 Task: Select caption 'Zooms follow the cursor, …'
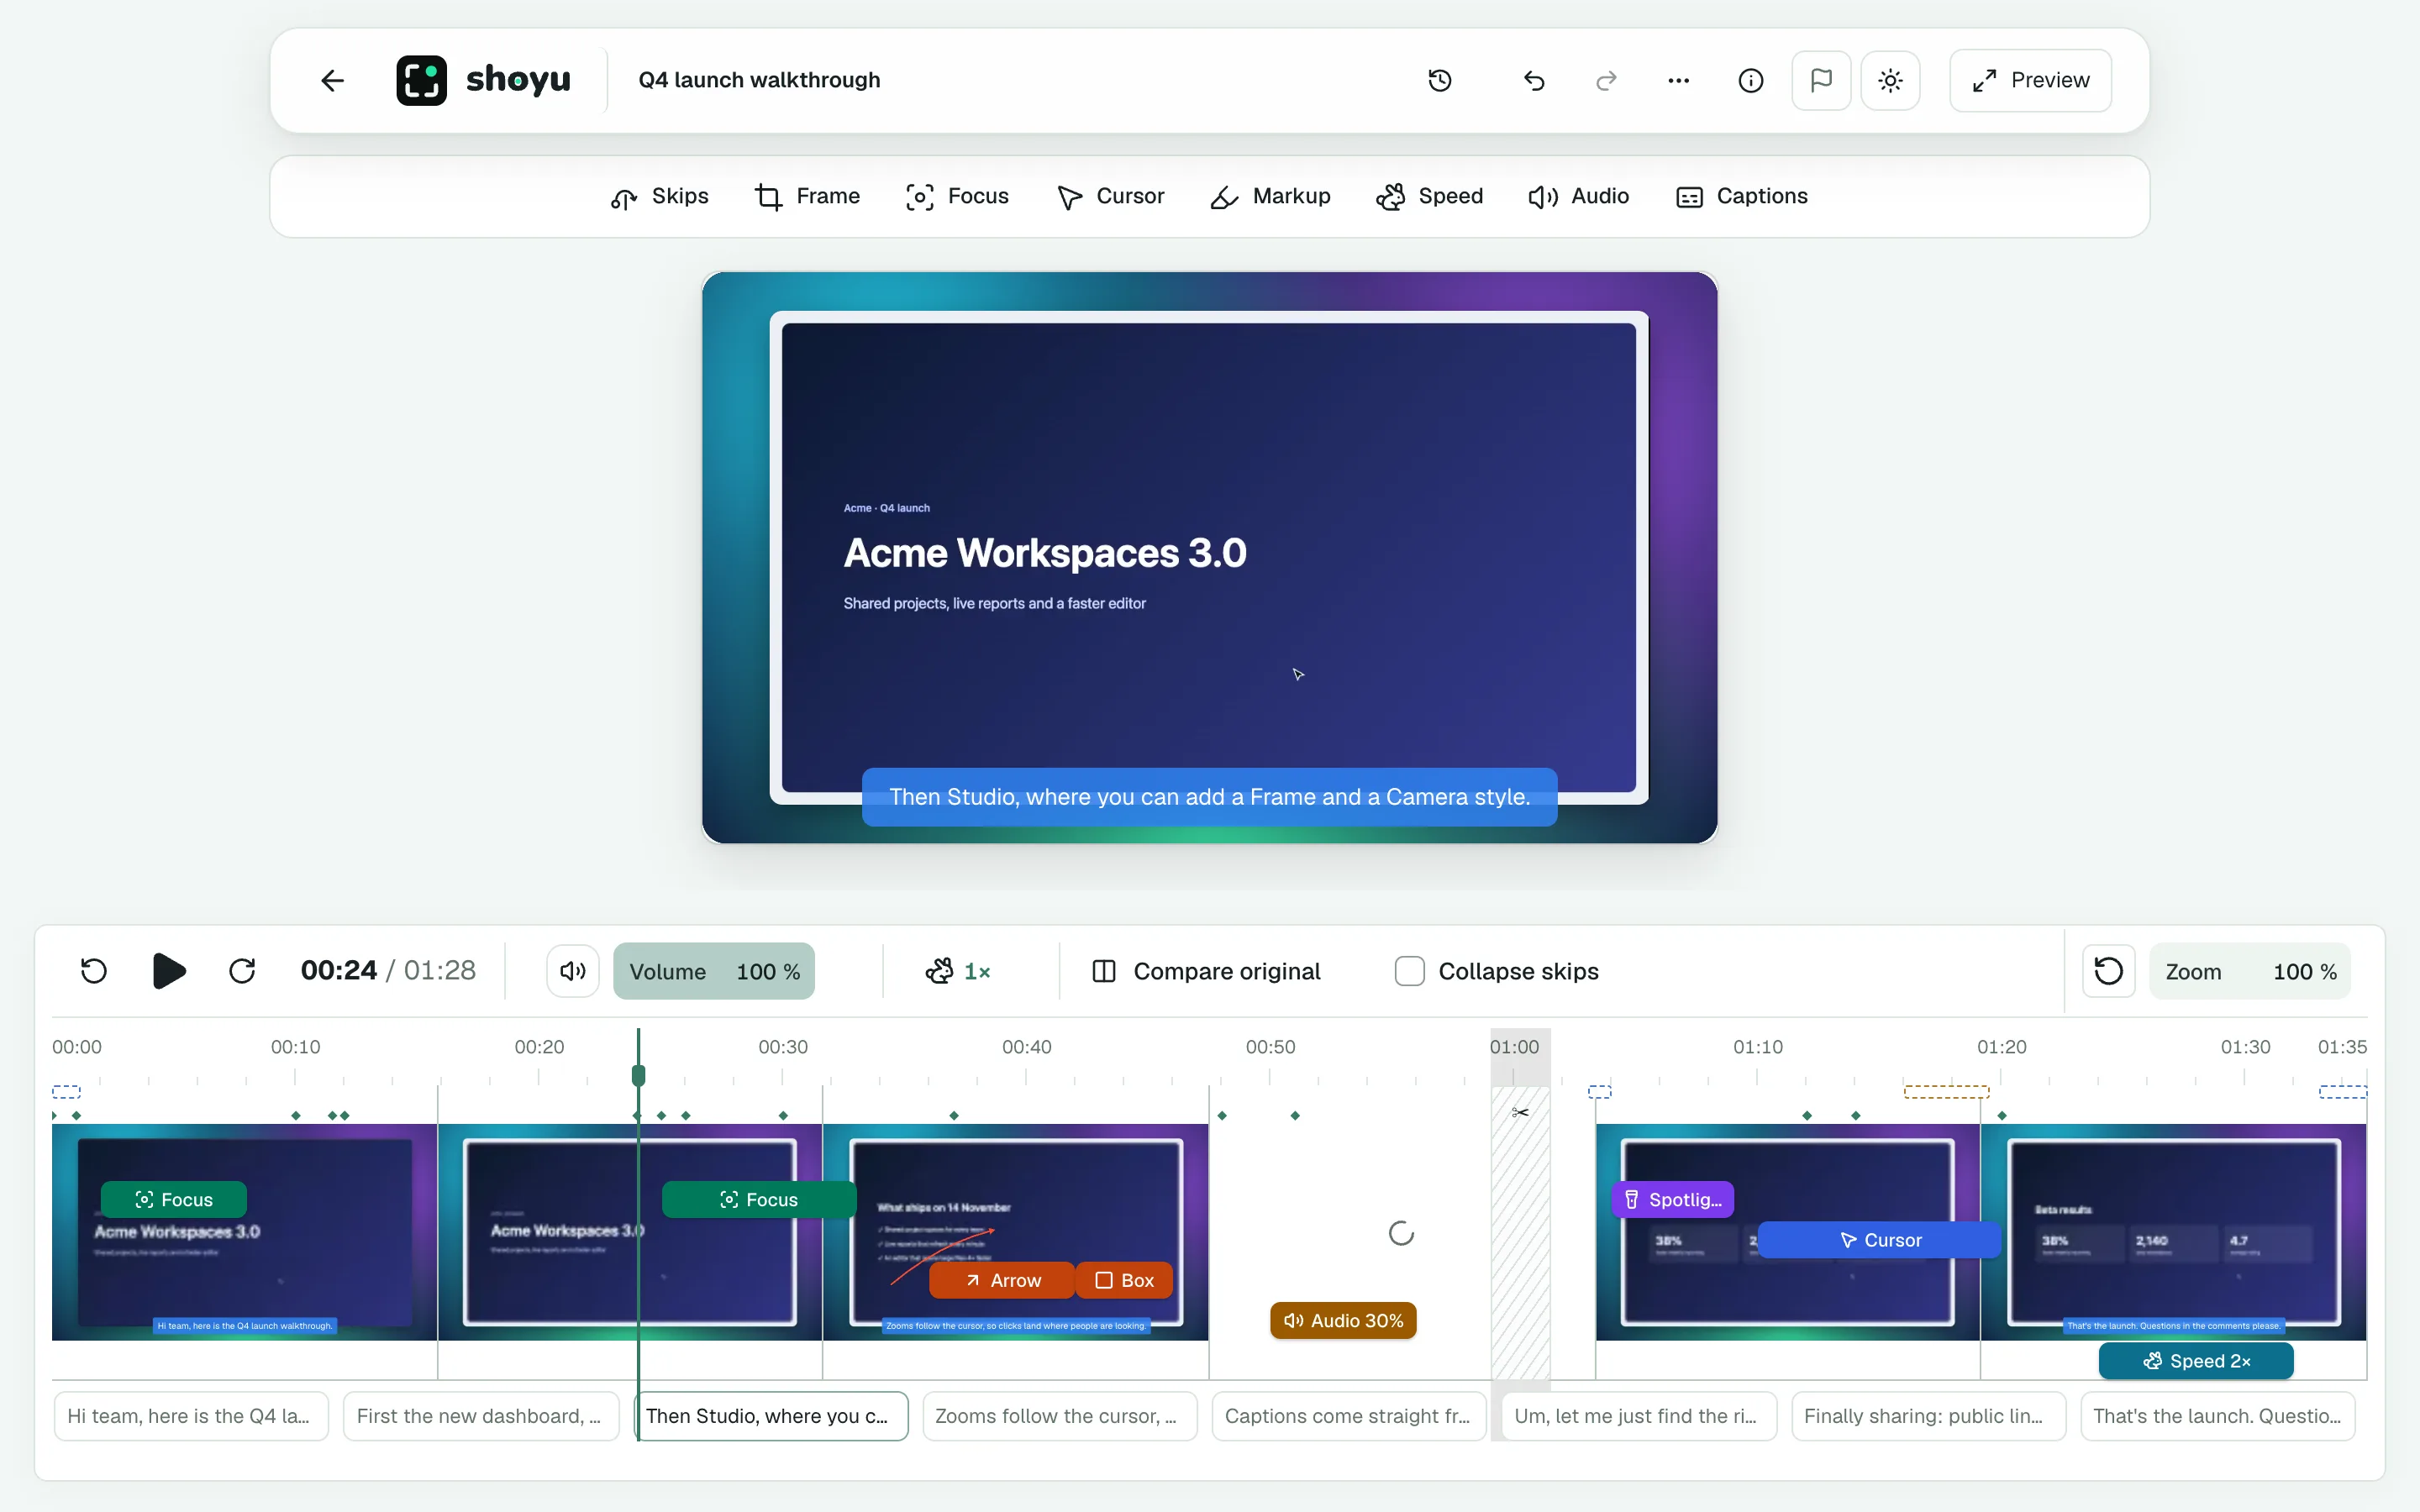coord(1059,1415)
